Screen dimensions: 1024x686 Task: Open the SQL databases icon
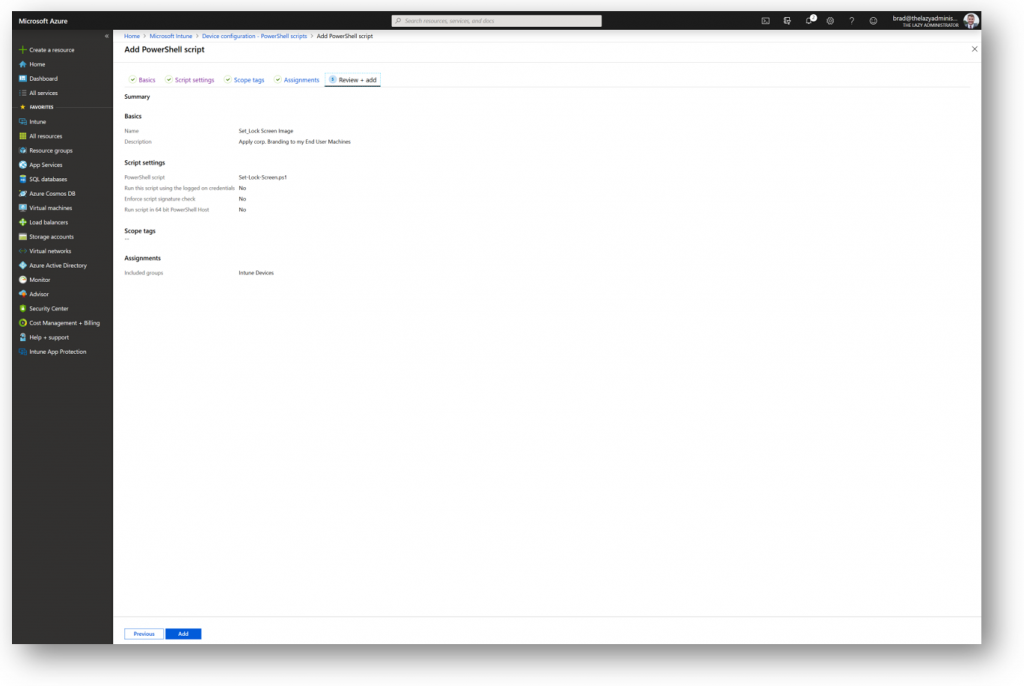pyautogui.click(x=23, y=179)
